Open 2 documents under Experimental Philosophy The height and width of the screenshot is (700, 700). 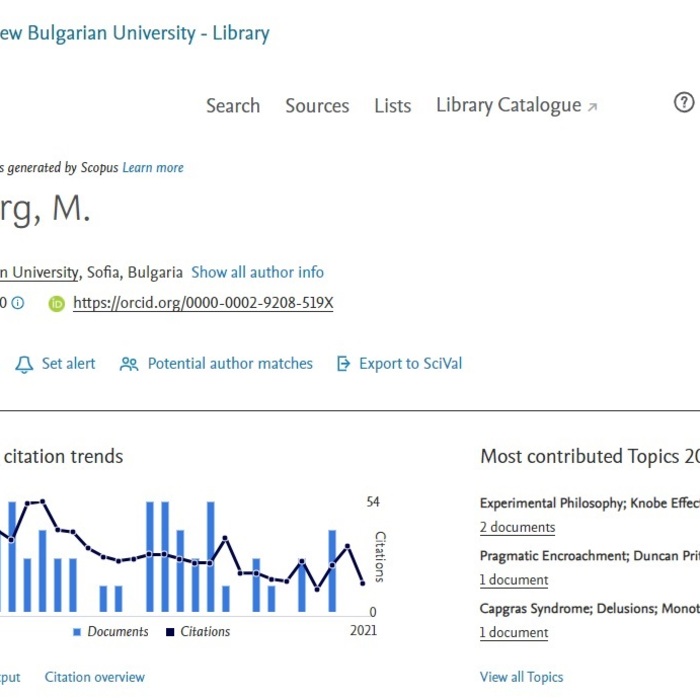click(x=517, y=527)
